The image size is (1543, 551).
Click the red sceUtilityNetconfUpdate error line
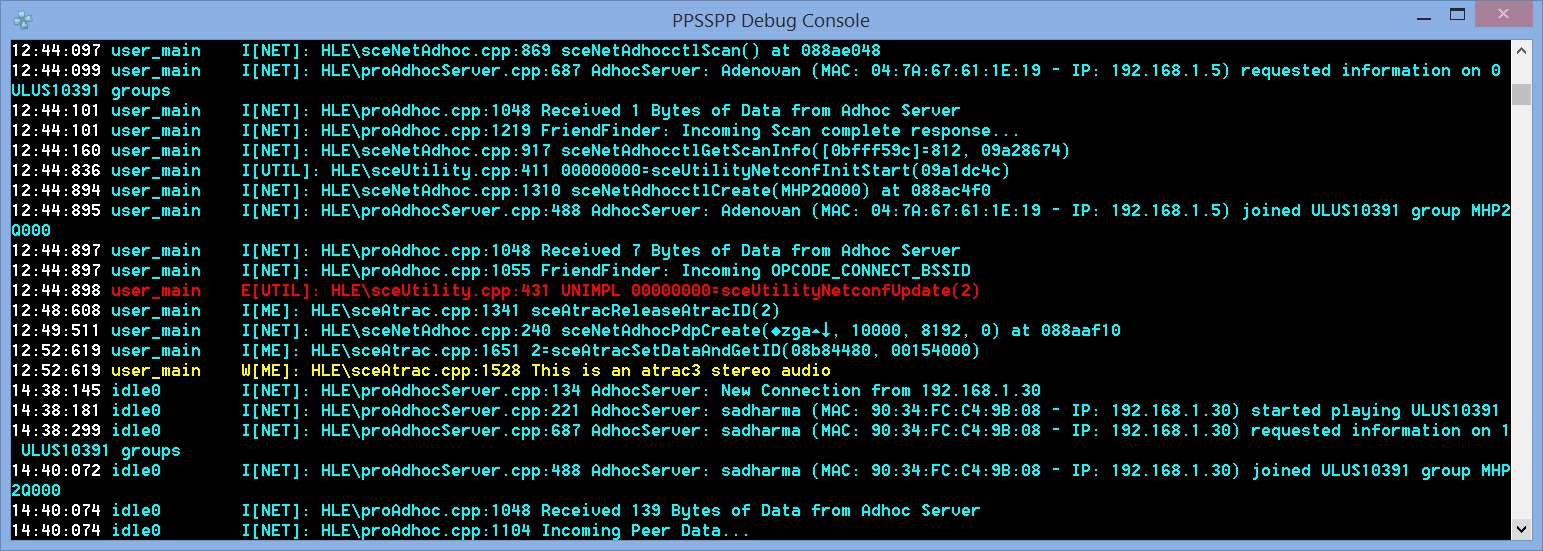[x=610, y=291]
